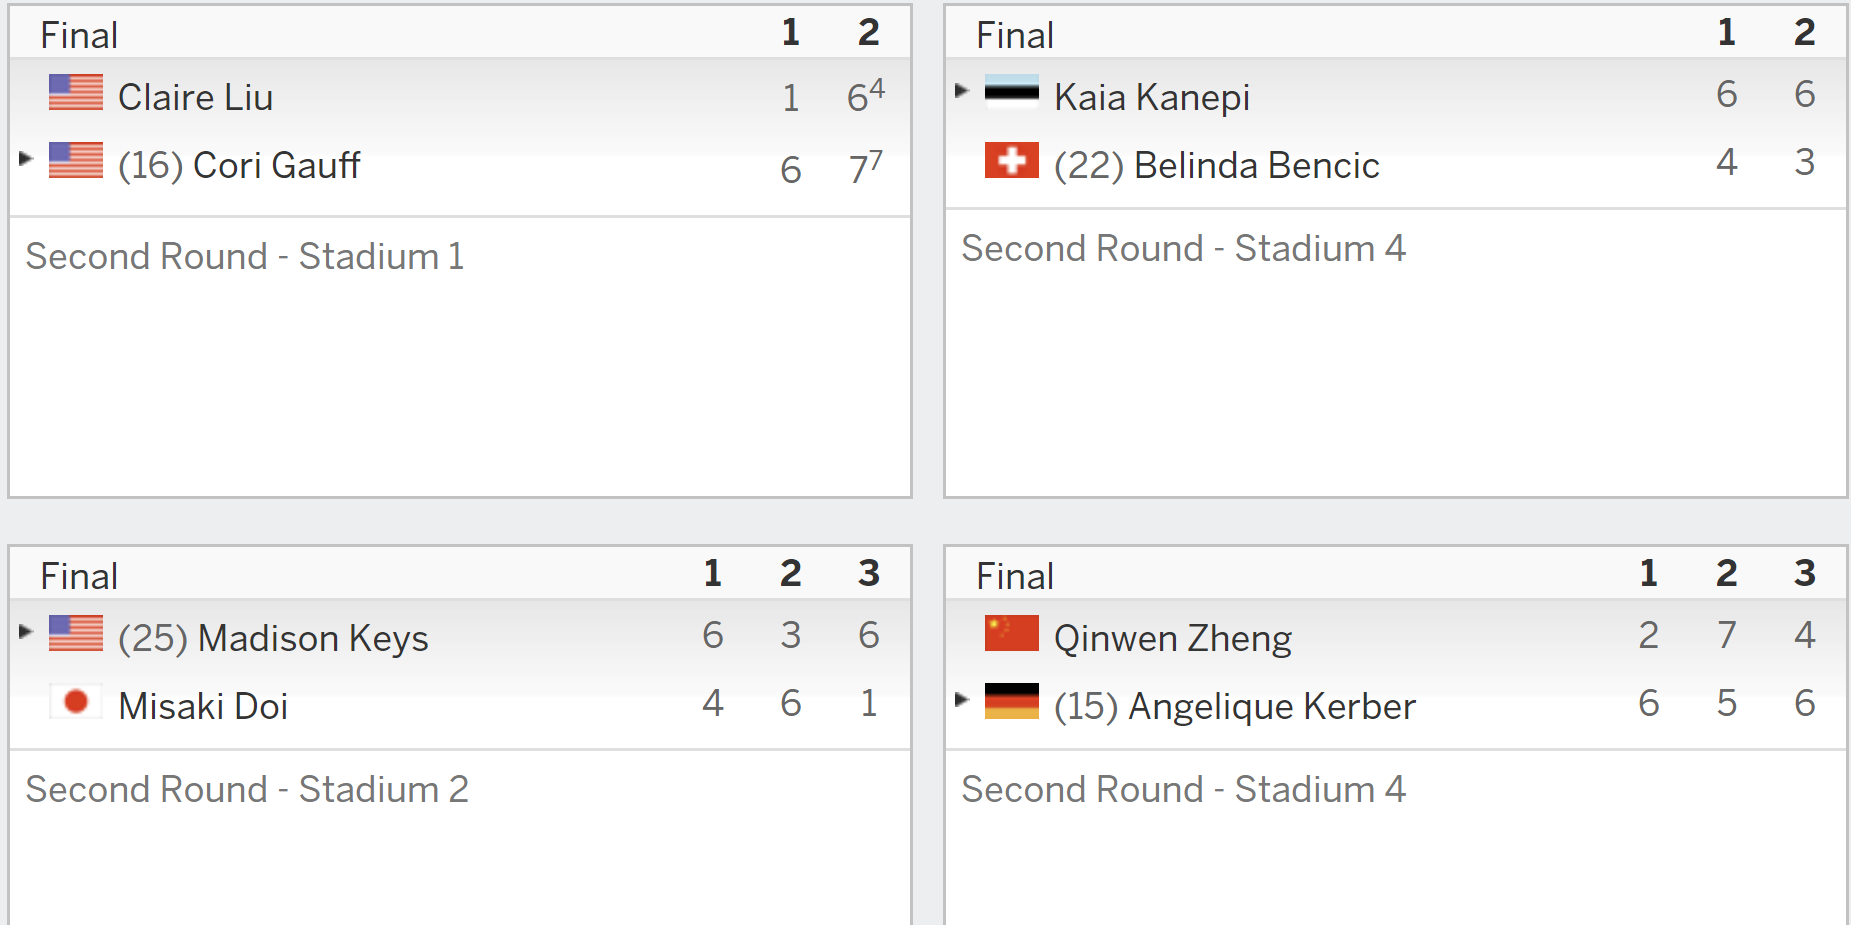Open Claire Liu's player profile

[x=195, y=97]
